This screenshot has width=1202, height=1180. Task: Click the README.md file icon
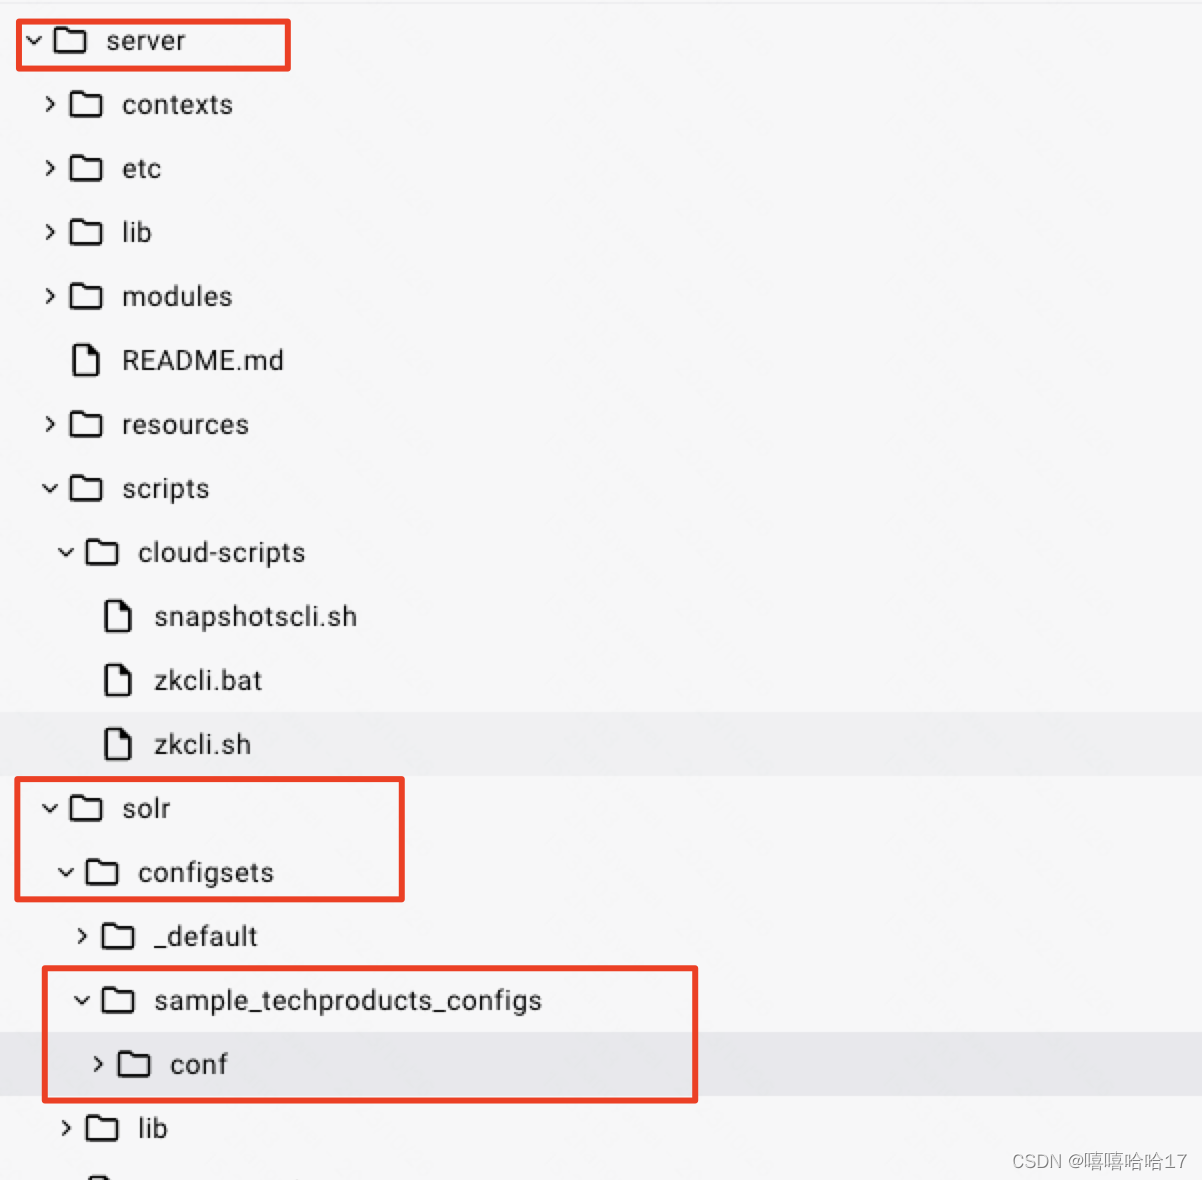(x=86, y=360)
